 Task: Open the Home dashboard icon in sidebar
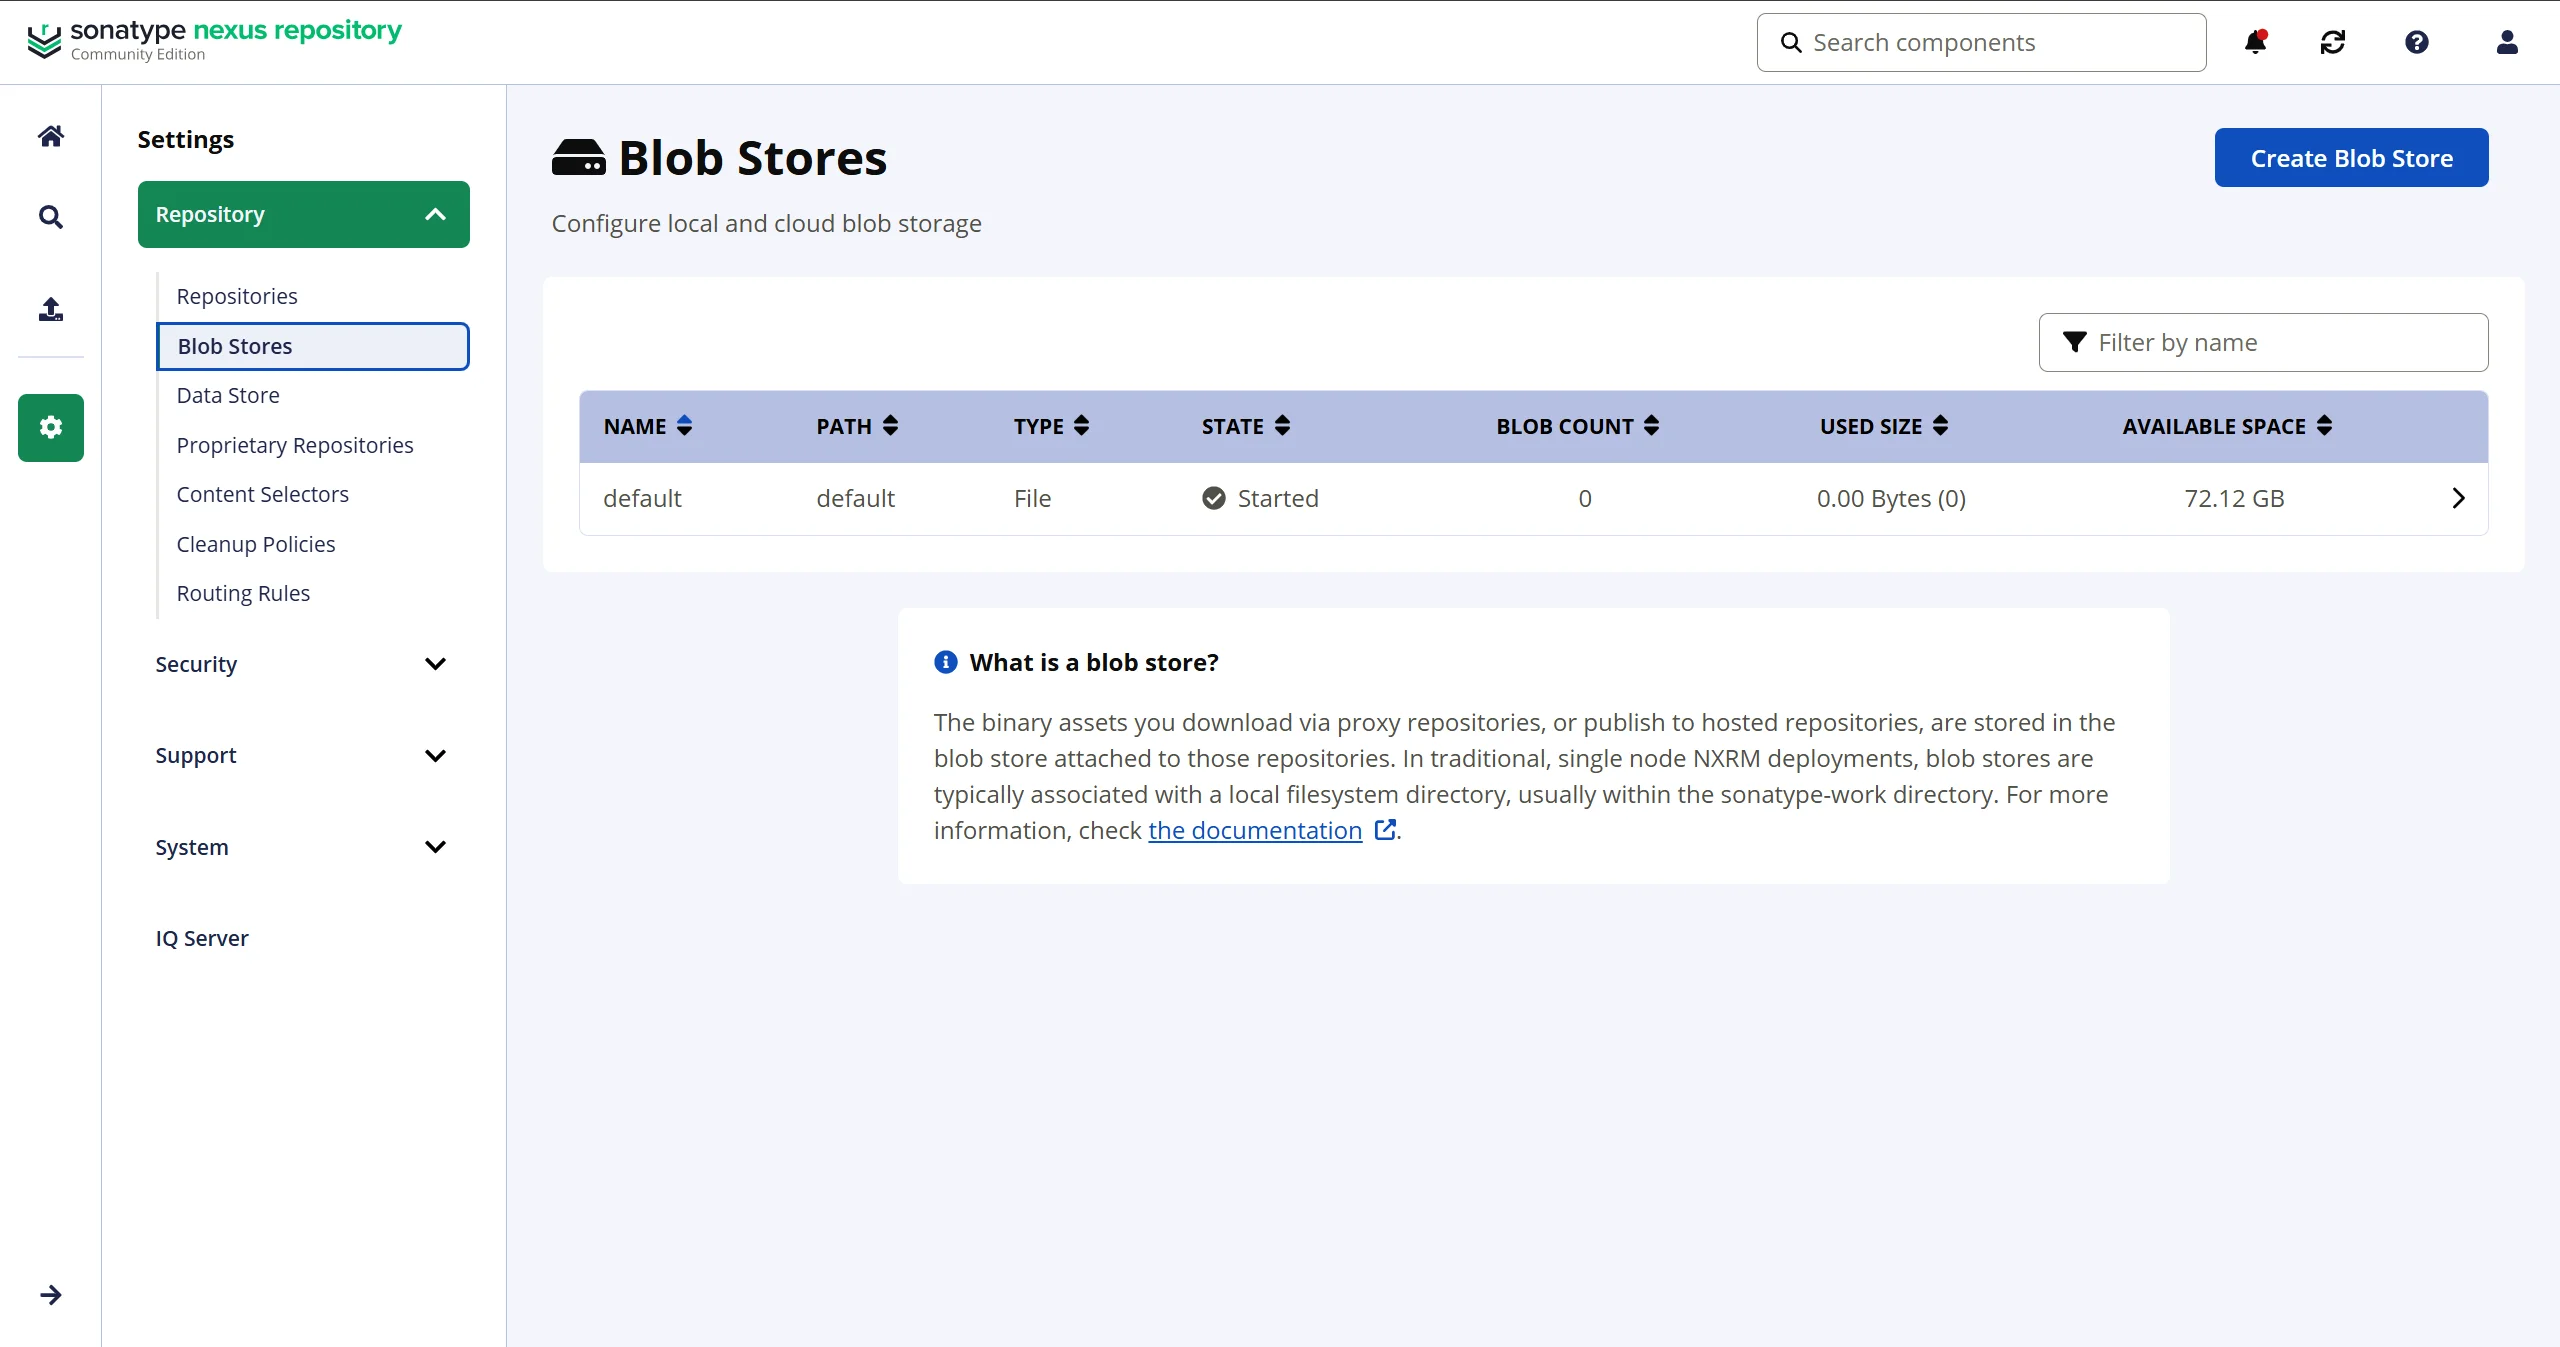pyautogui.click(x=51, y=136)
